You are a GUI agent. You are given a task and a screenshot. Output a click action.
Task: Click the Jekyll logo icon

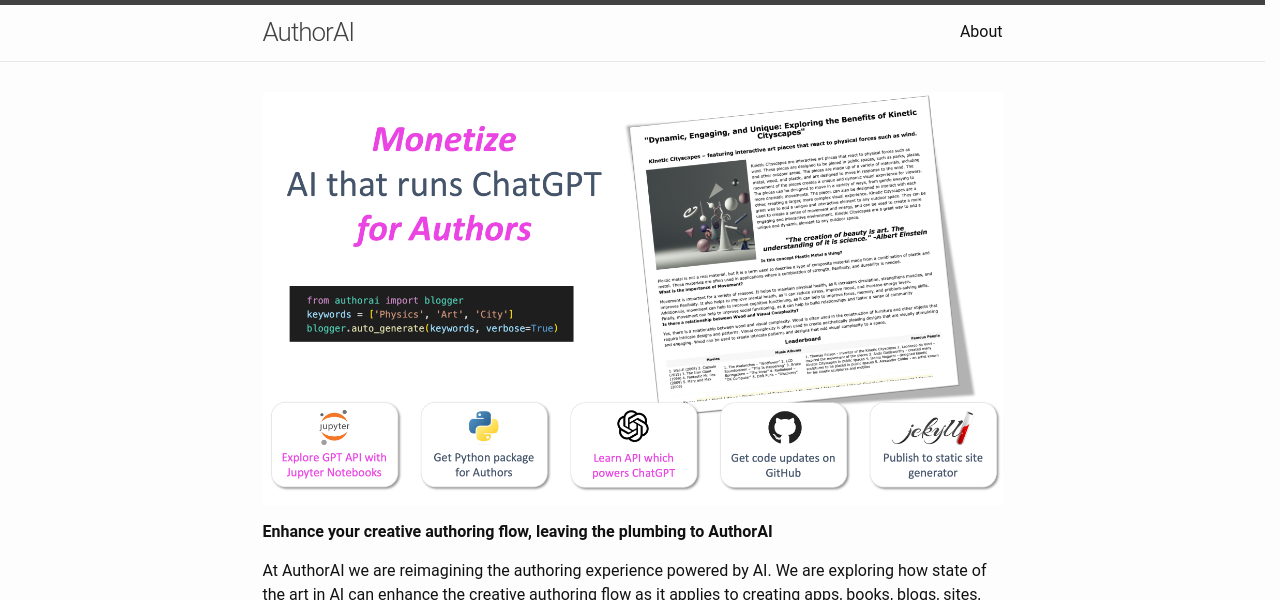tap(932, 428)
